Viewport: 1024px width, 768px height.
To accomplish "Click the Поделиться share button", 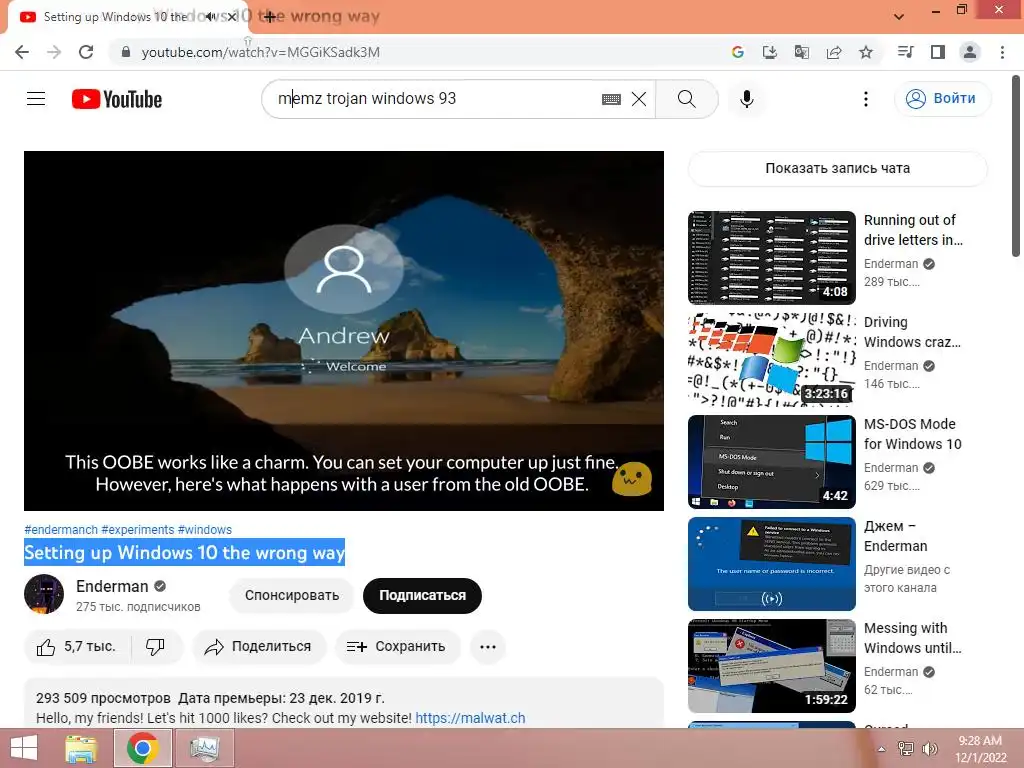I will (x=259, y=647).
